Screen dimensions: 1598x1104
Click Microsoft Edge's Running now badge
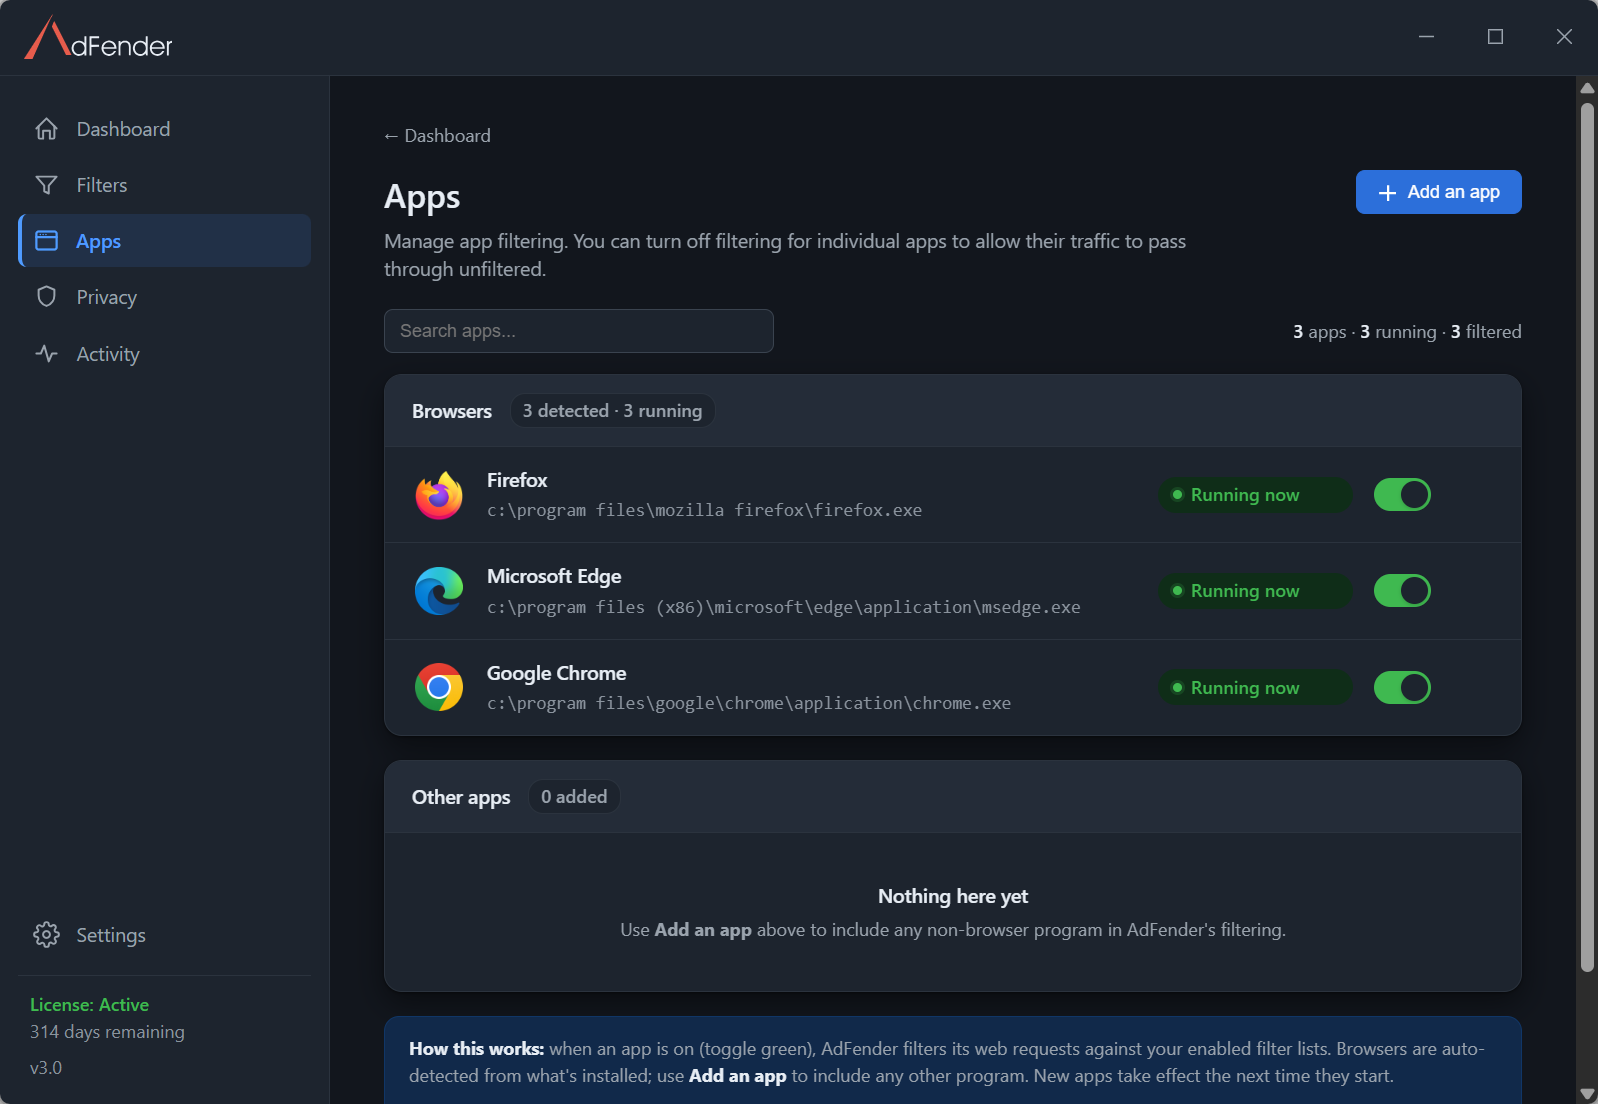click(x=1255, y=591)
